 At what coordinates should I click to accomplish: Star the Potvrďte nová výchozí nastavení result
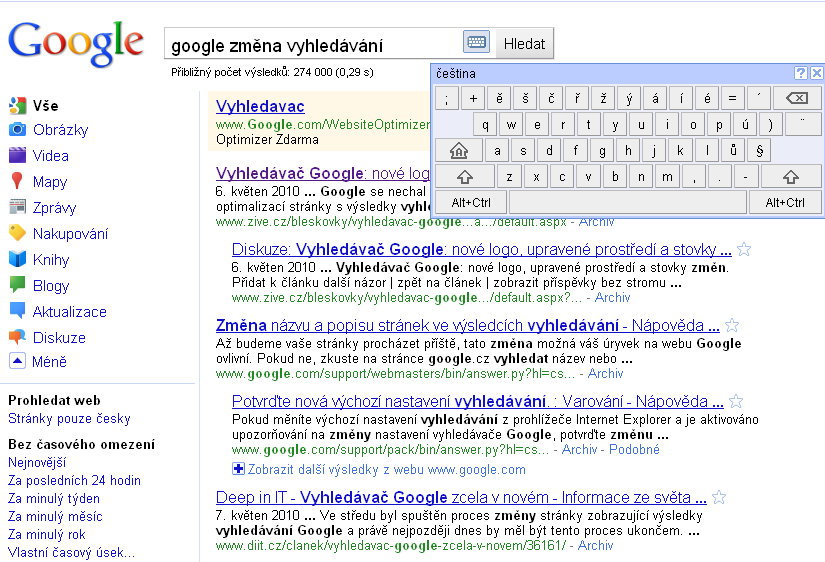[736, 402]
